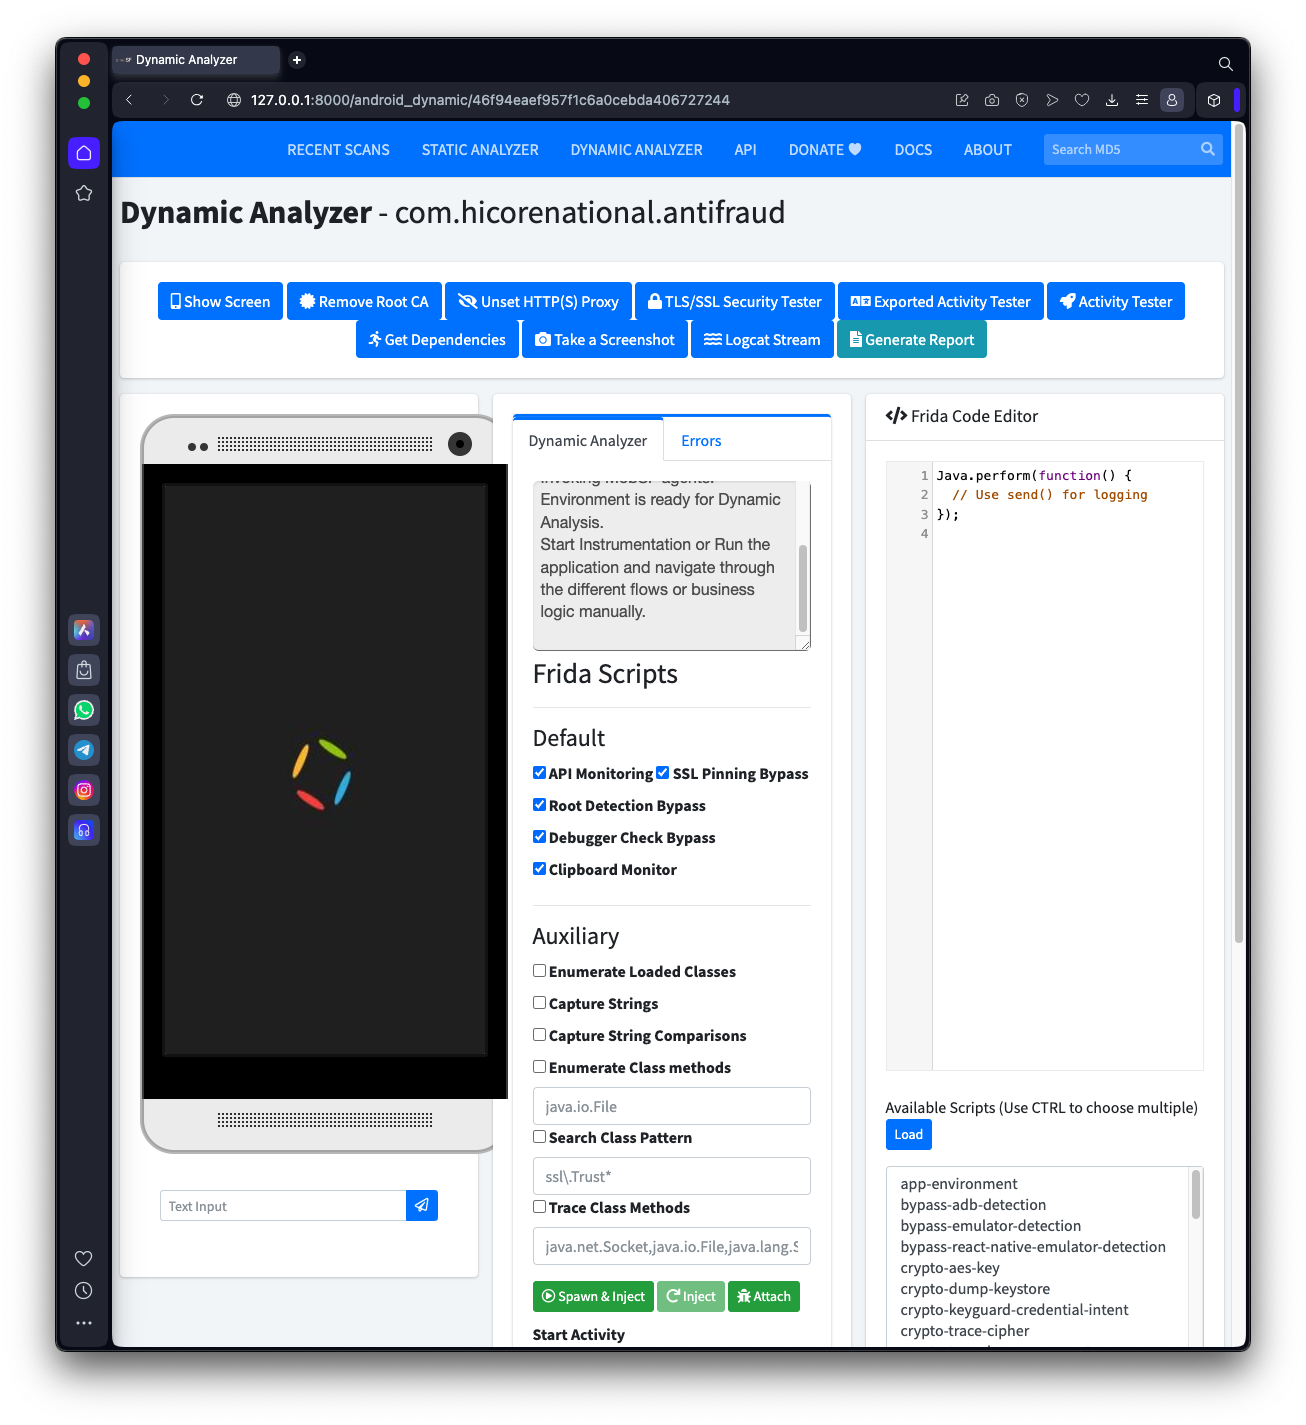Open the shield privacy protection icon
The height and width of the screenshot is (1425, 1306).
tap(1022, 100)
